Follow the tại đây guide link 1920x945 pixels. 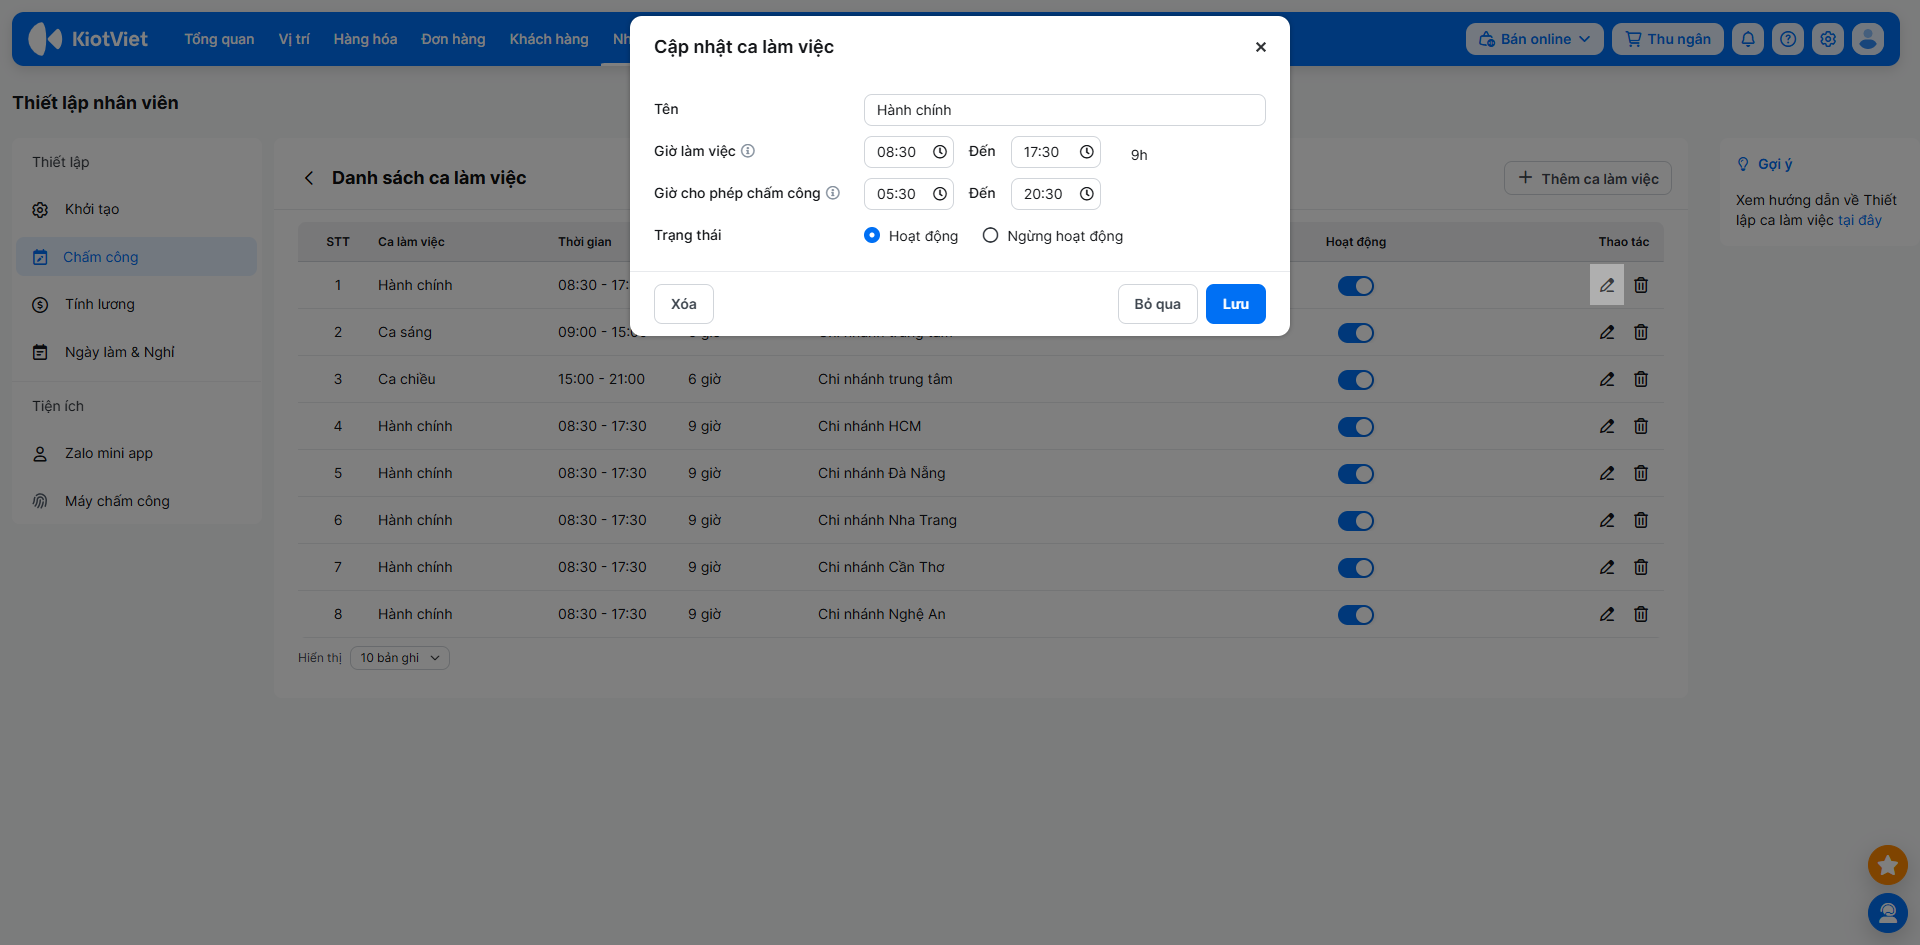pyautogui.click(x=1860, y=220)
